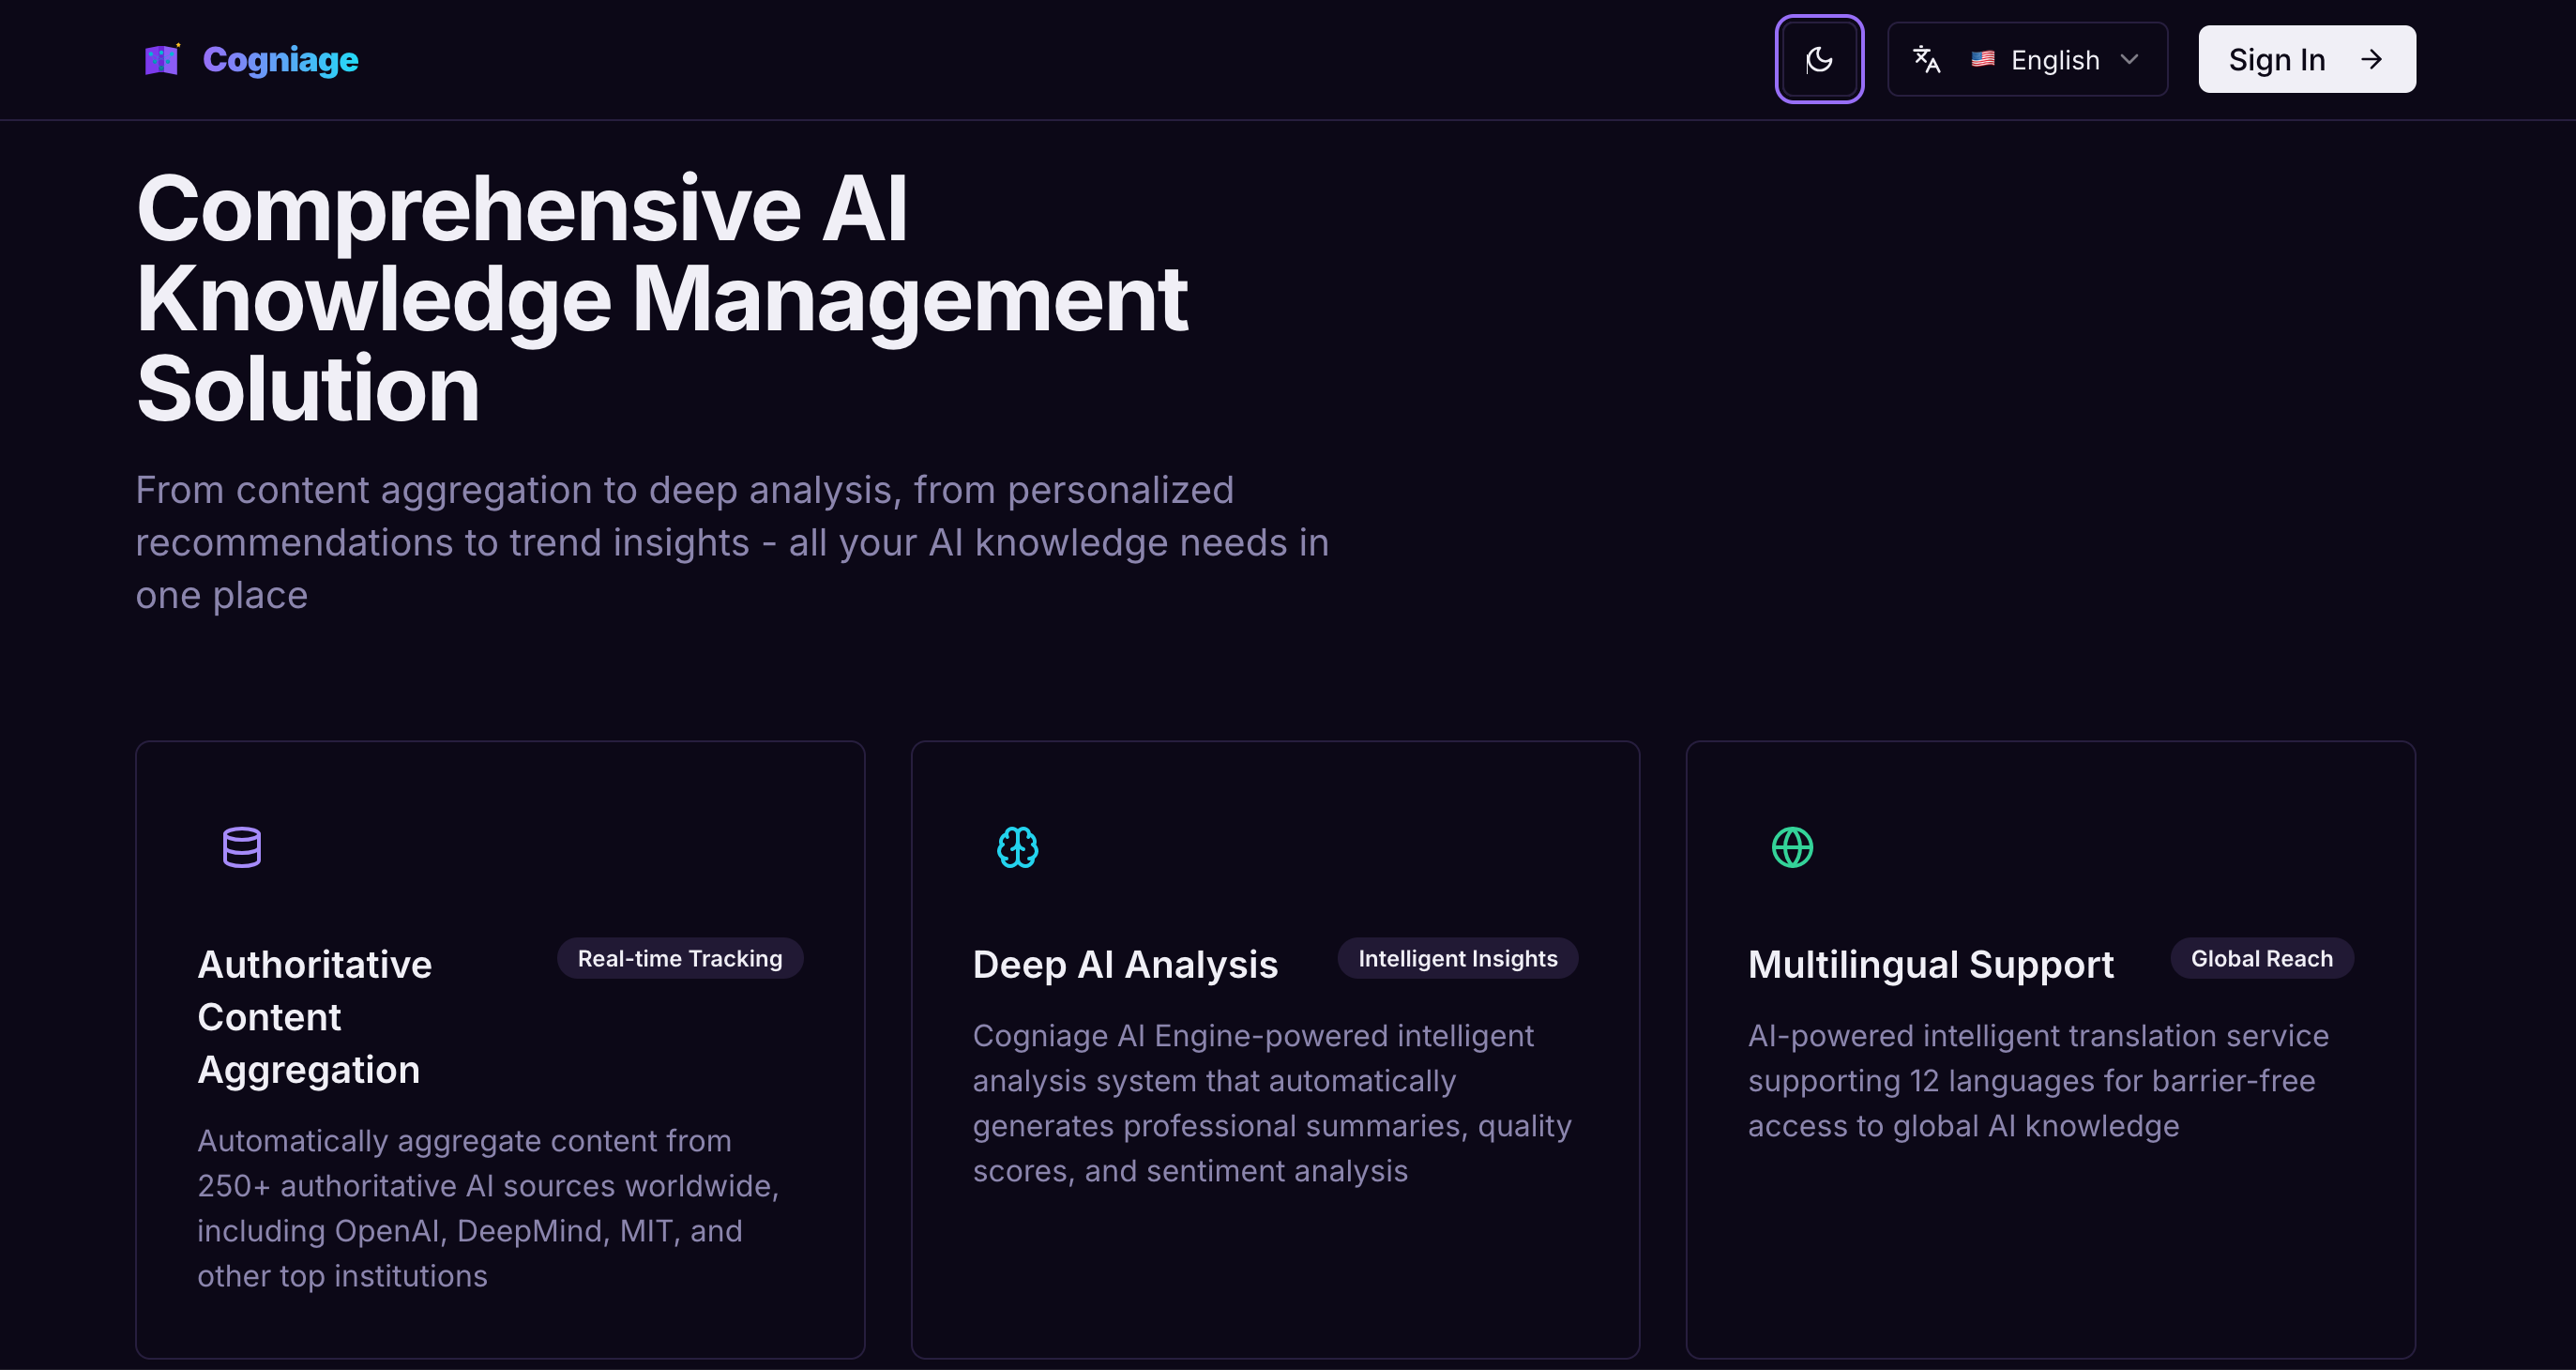Viewport: 2576px width, 1370px height.
Task: Click the Multilingual Support card description
Action: click(x=2037, y=1080)
